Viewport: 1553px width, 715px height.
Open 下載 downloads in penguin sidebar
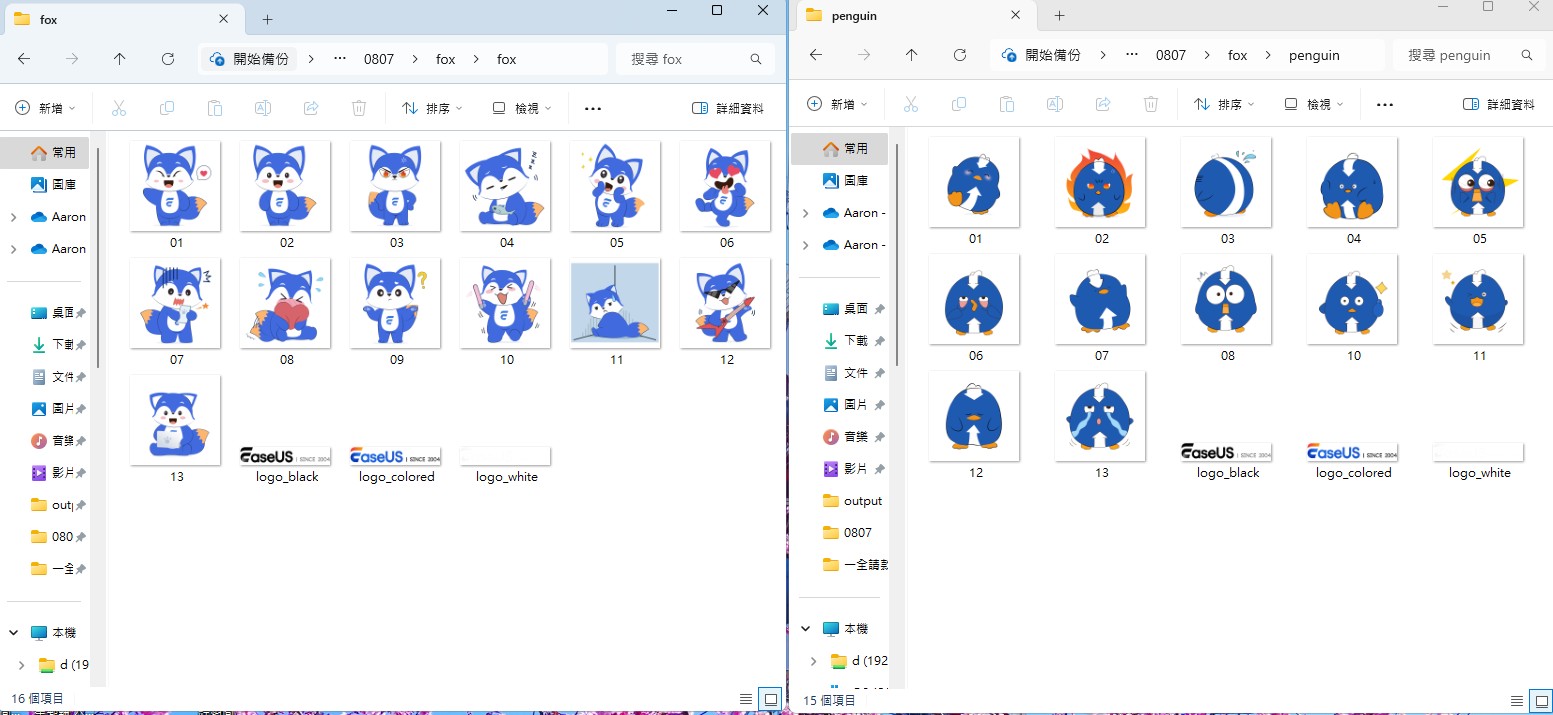pos(844,341)
